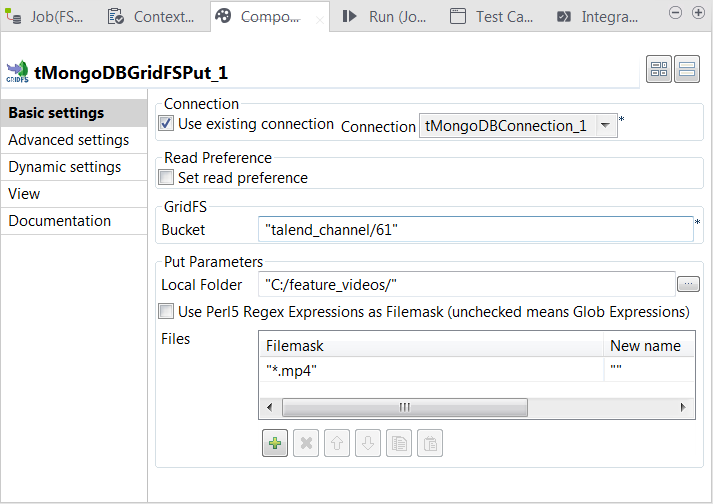Switch to the Test Cases tab
This screenshot has height=504, width=713.
click(493, 16)
